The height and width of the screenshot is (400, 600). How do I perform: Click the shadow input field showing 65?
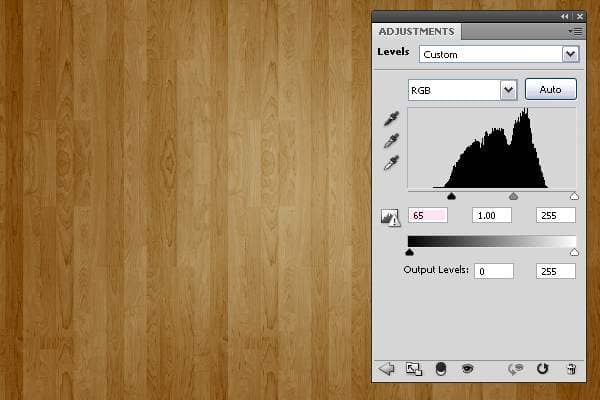[428, 216]
